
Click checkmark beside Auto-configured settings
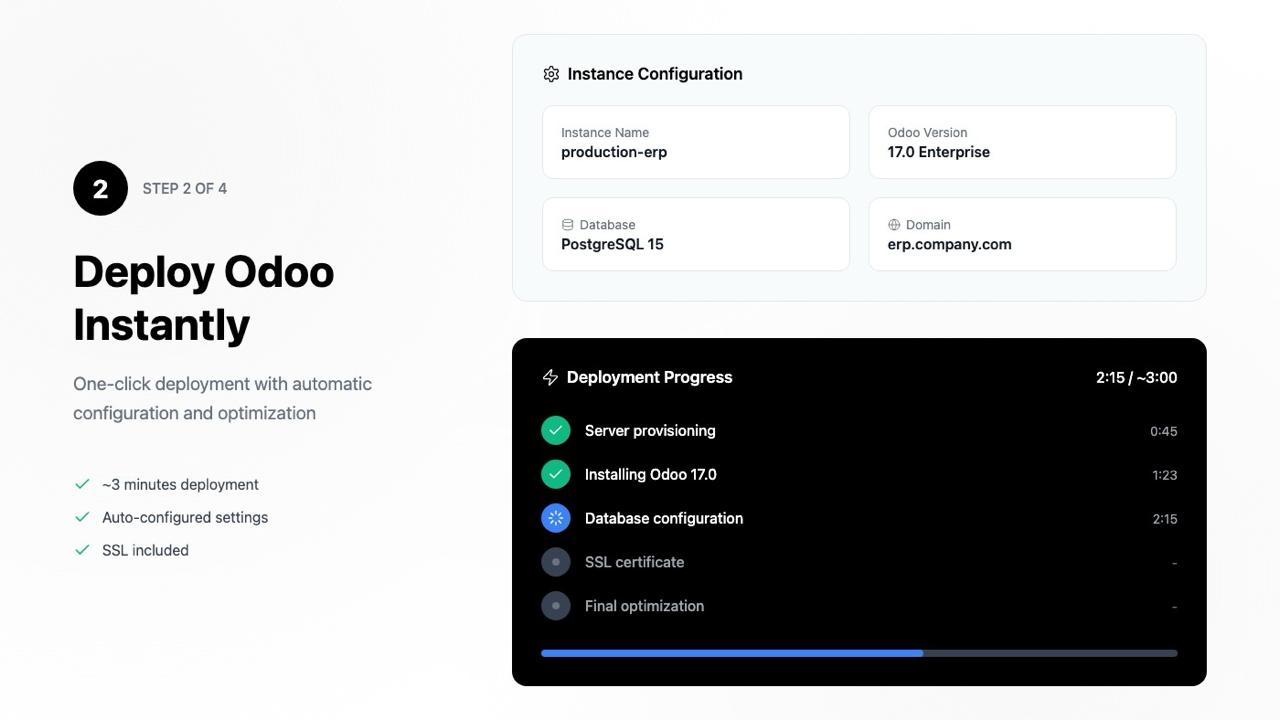[x=82, y=517]
